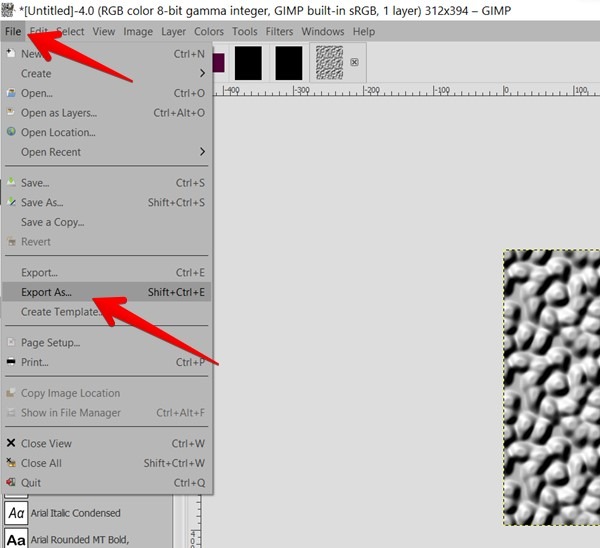Click the Save... disk icon
This screenshot has height=548, width=600.
pos(11,182)
